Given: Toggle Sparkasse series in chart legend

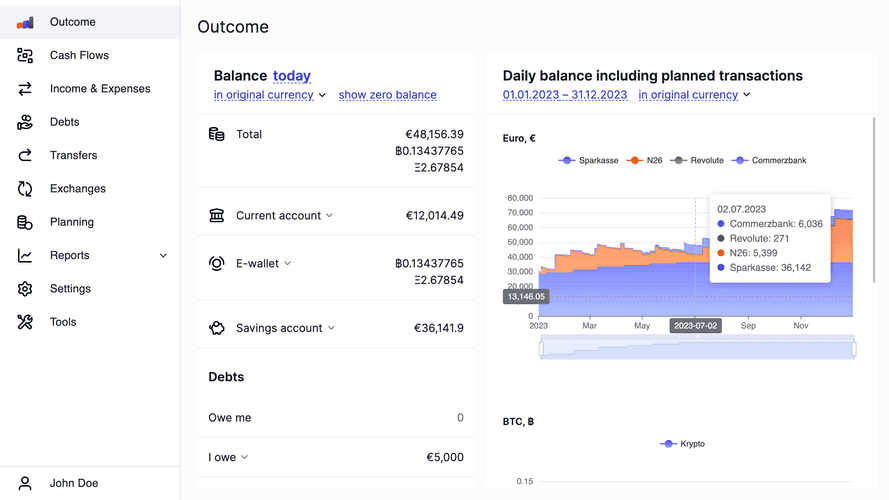Looking at the screenshot, I should point(589,160).
